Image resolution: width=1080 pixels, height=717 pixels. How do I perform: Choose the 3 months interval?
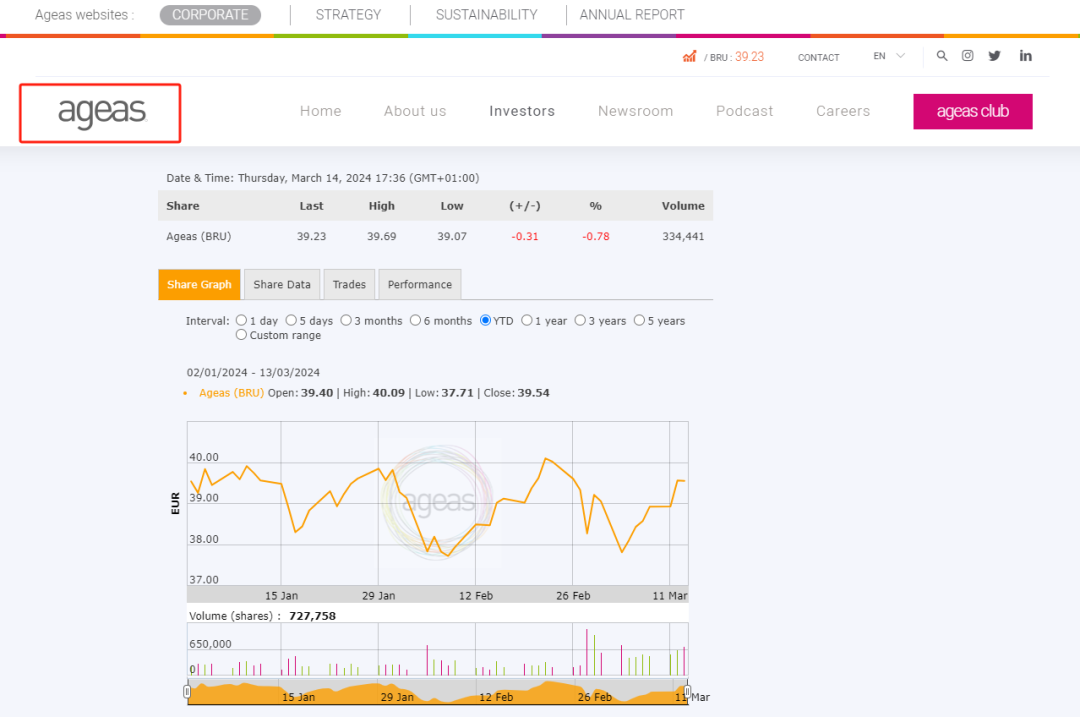(346, 320)
